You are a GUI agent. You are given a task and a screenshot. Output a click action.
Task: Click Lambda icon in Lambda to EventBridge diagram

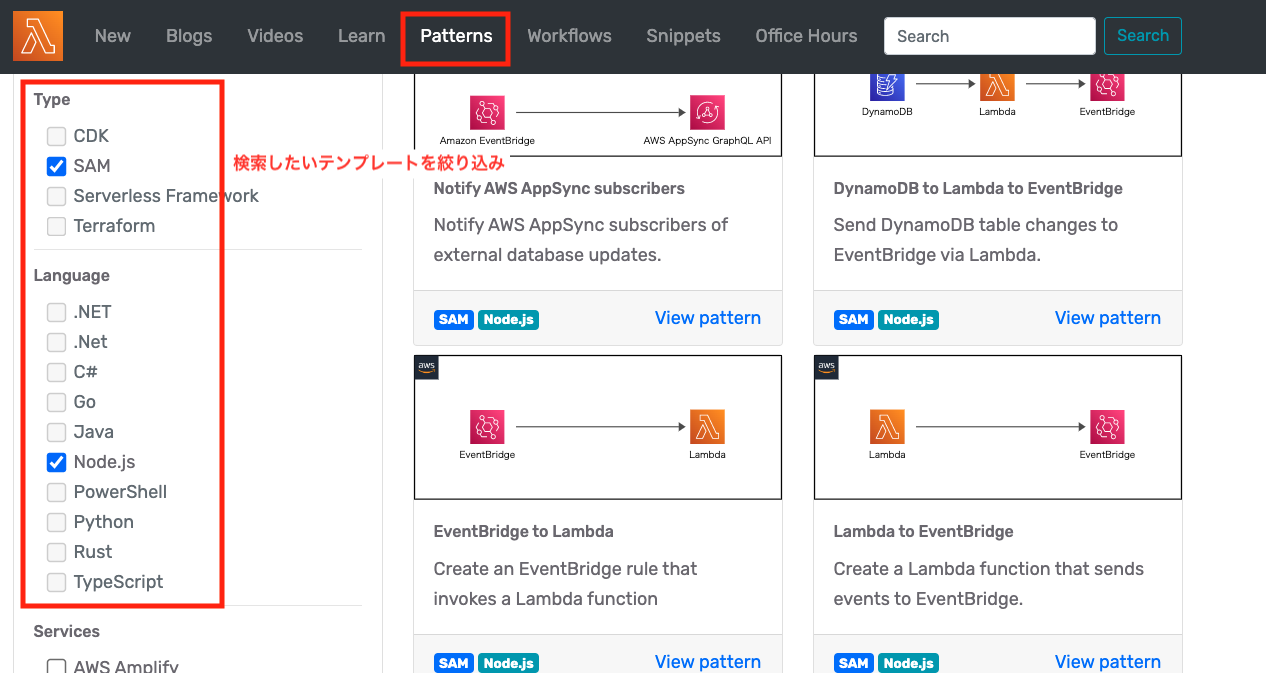pos(887,427)
